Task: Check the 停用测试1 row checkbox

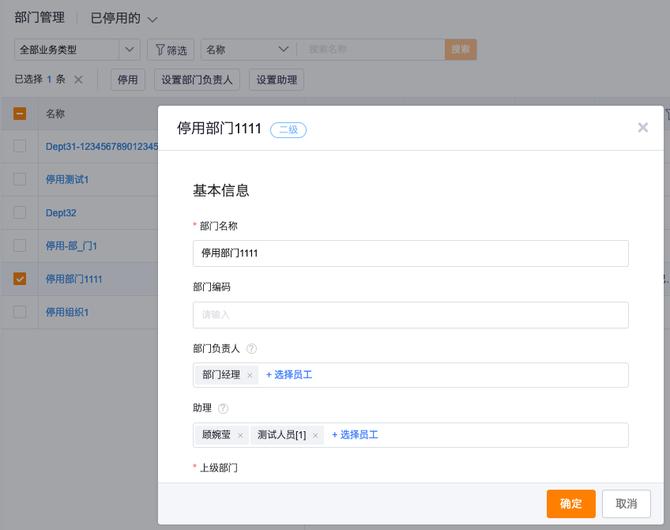Action: (x=20, y=179)
